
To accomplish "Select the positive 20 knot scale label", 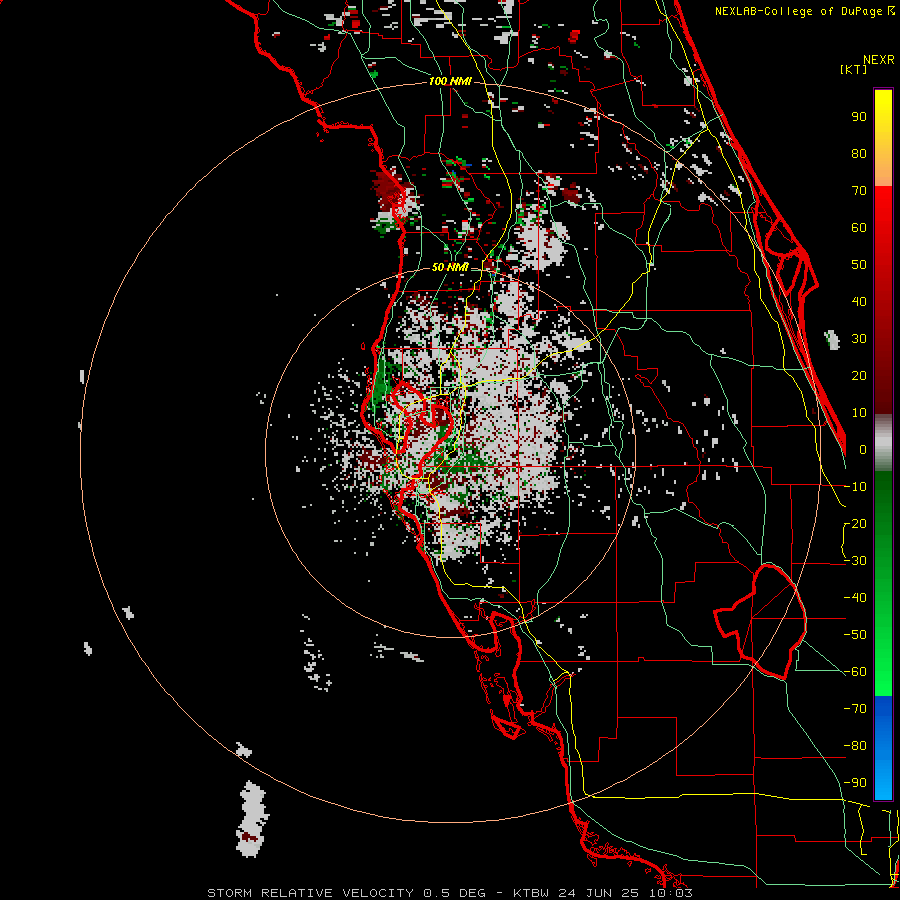I will tap(859, 376).
